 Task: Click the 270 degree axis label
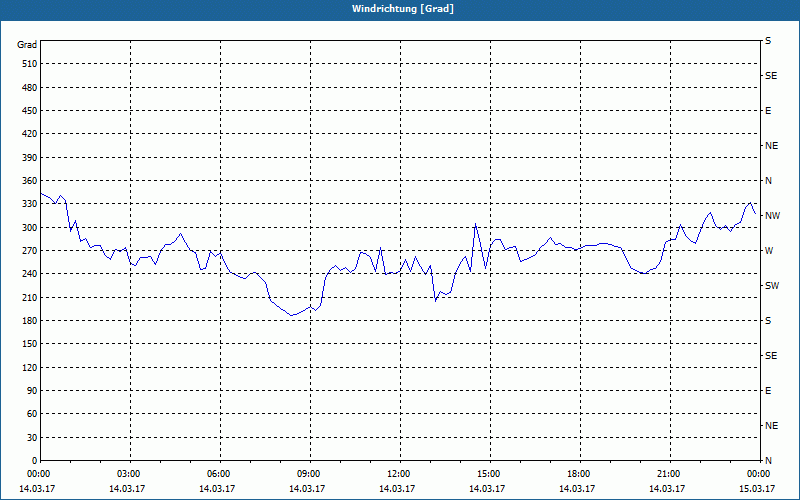tap(29, 251)
